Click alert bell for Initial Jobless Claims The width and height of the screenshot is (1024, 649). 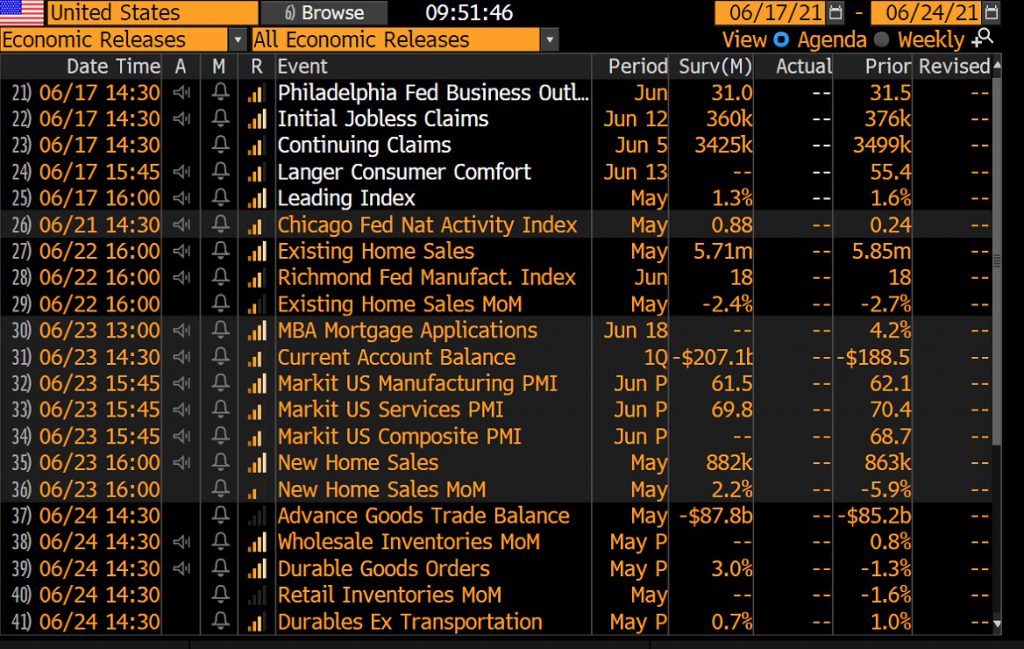pos(220,118)
